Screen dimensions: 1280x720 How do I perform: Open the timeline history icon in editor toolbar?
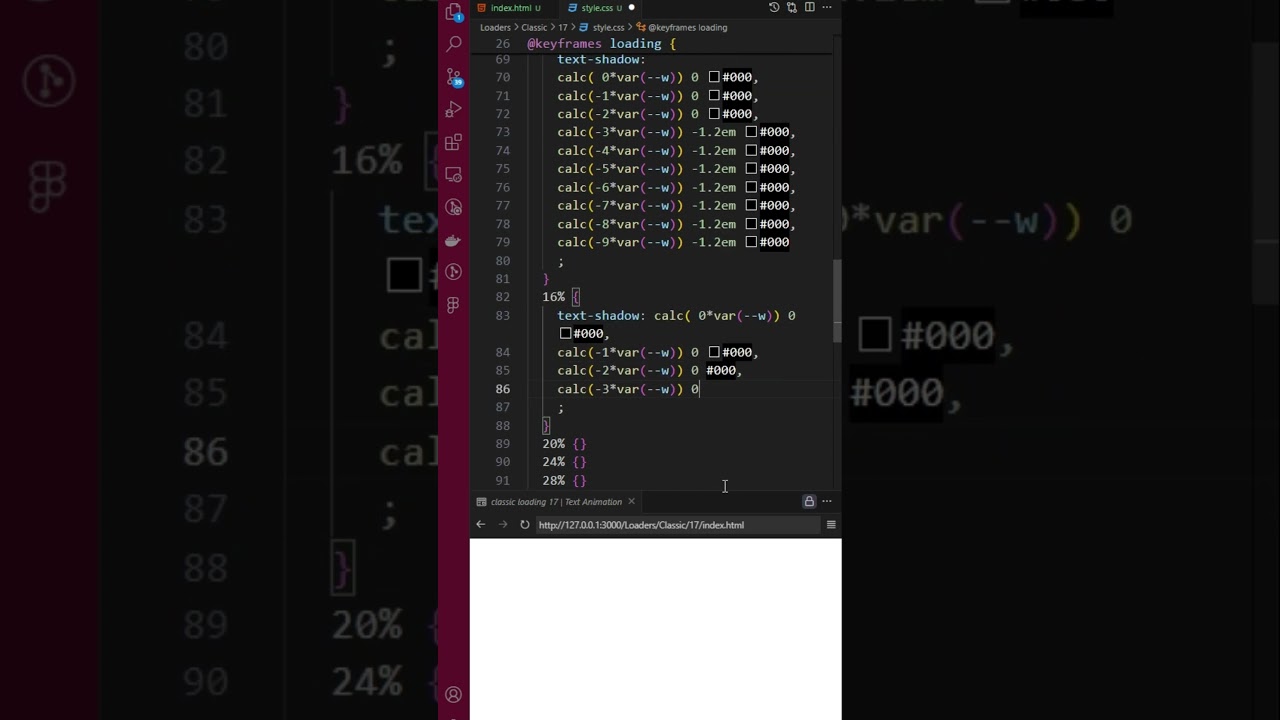click(x=774, y=7)
